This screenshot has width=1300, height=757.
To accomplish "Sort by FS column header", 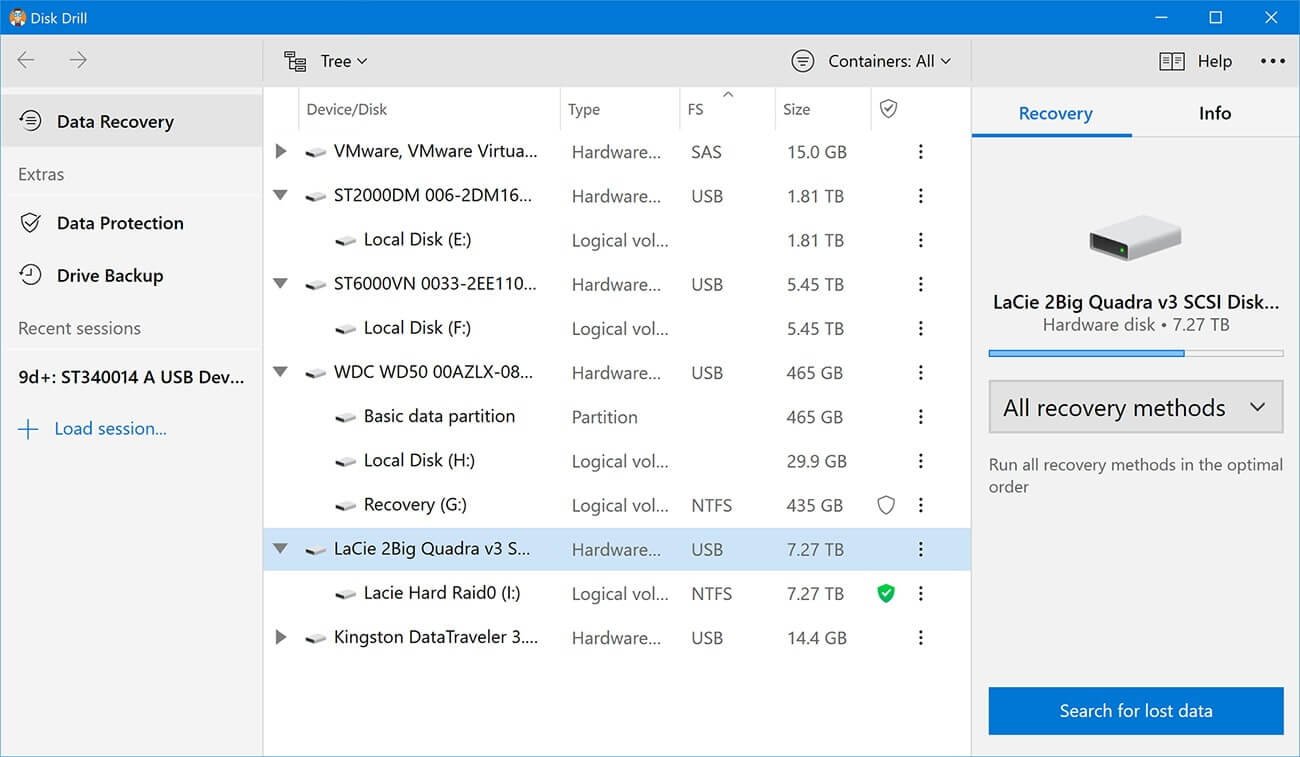I will click(727, 109).
